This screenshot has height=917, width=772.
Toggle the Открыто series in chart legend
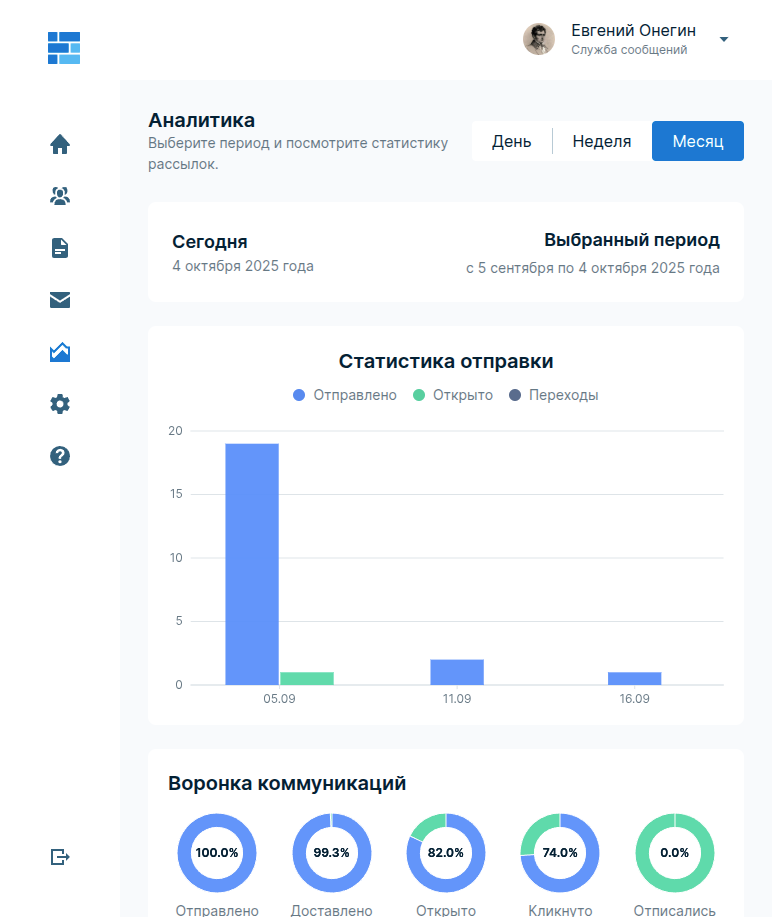pyautogui.click(x=453, y=395)
